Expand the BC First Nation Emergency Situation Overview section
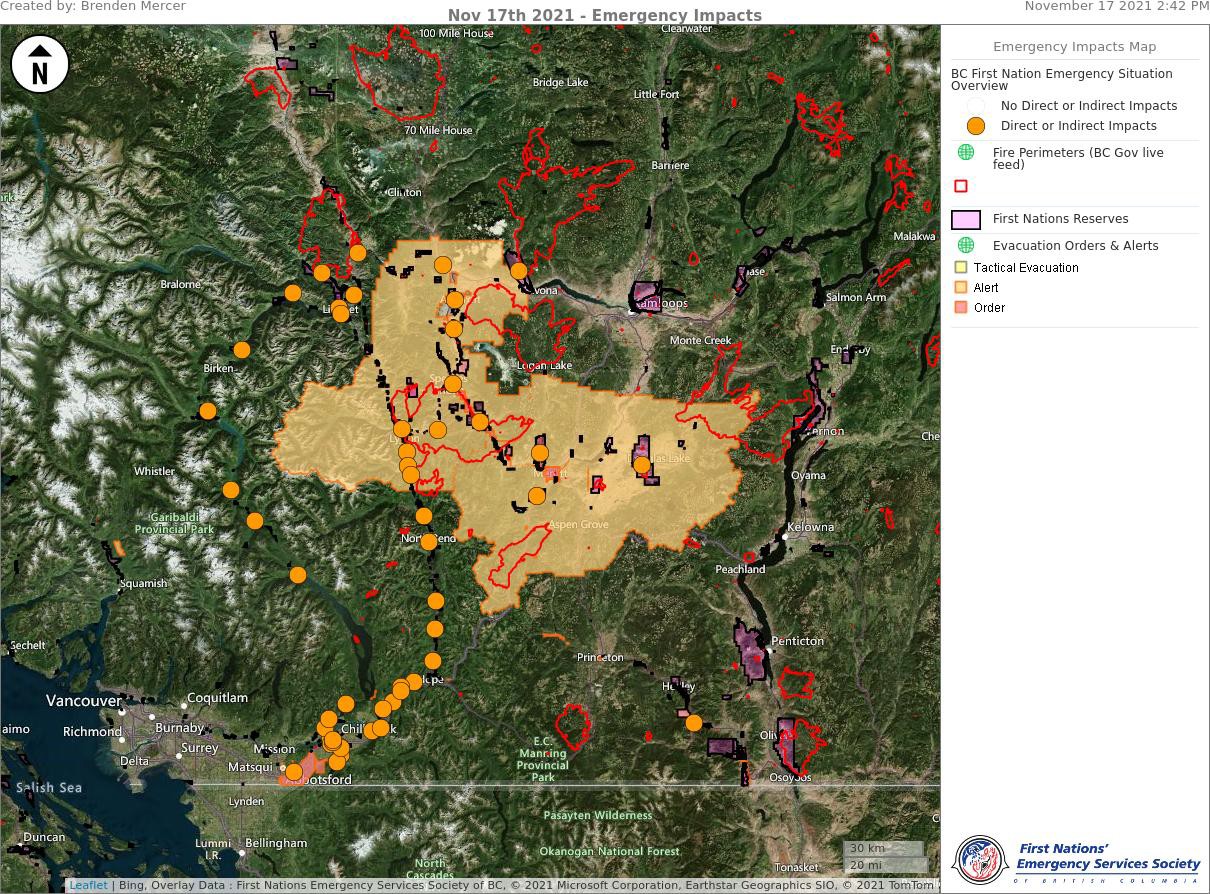The image size is (1210, 894). (1061, 80)
